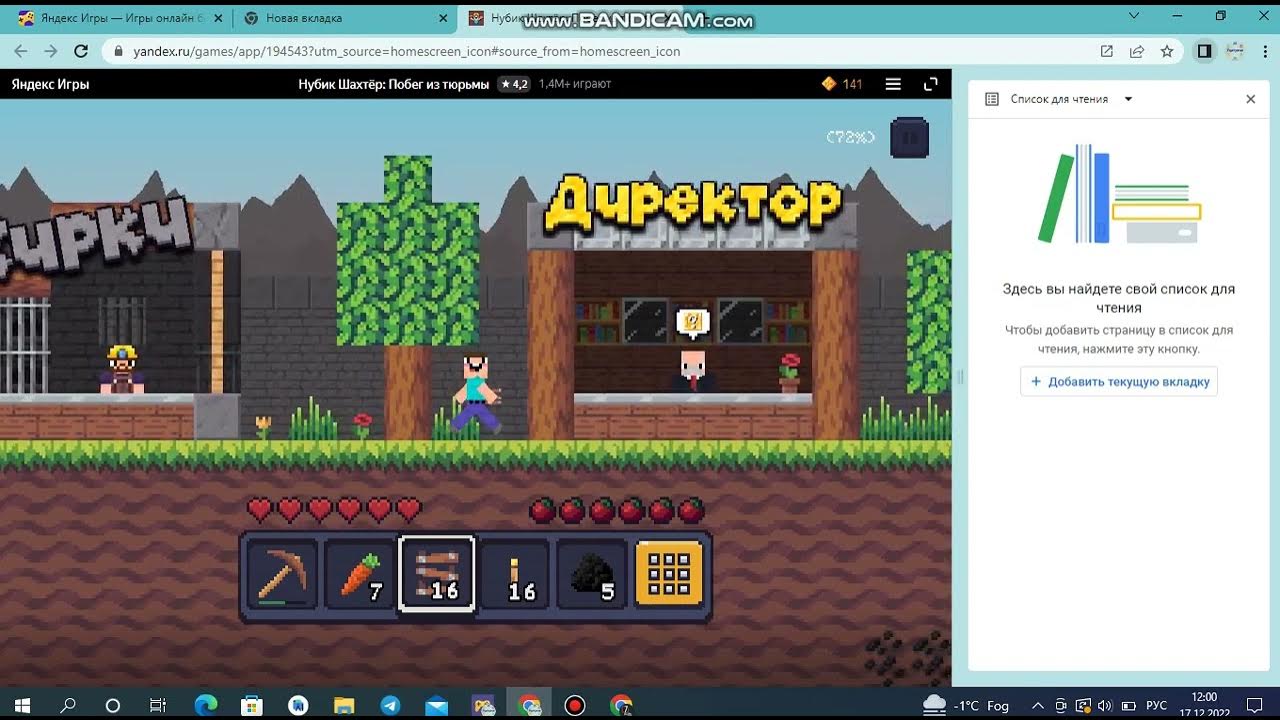Image resolution: width=1280 pixels, height=720 pixels.
Task: Select the coal slot with 5 items
Action: (592, 574)
